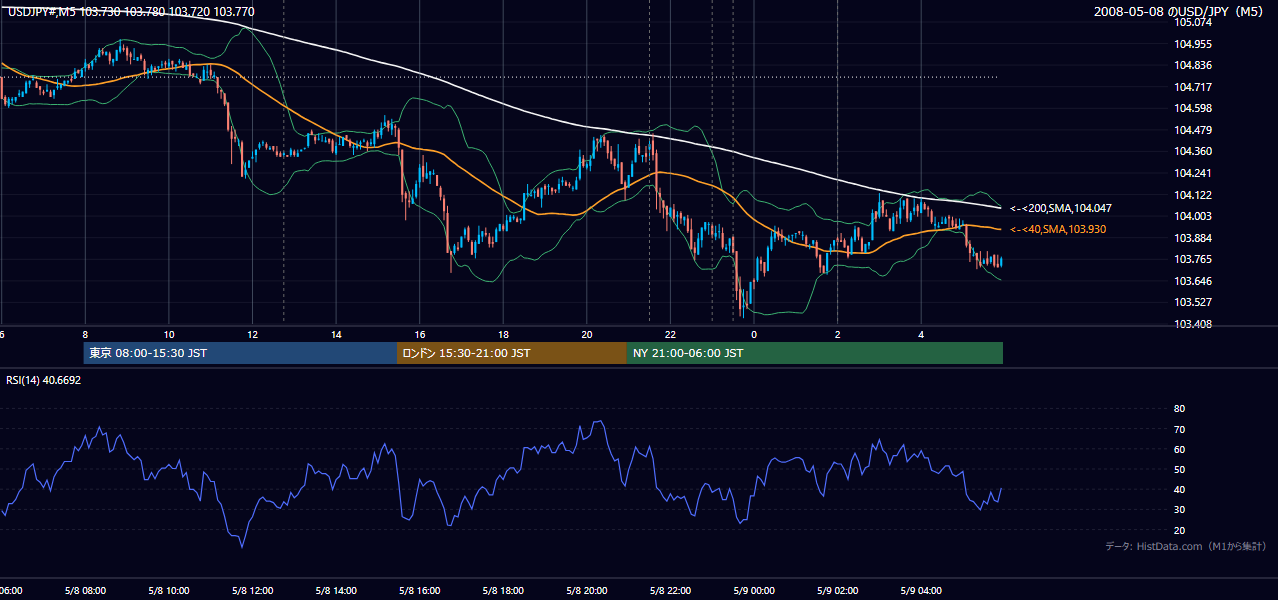This screenshot has width=1278, height=600.
Task: Click the 5/9 00:00 date label
Action: 753,590
